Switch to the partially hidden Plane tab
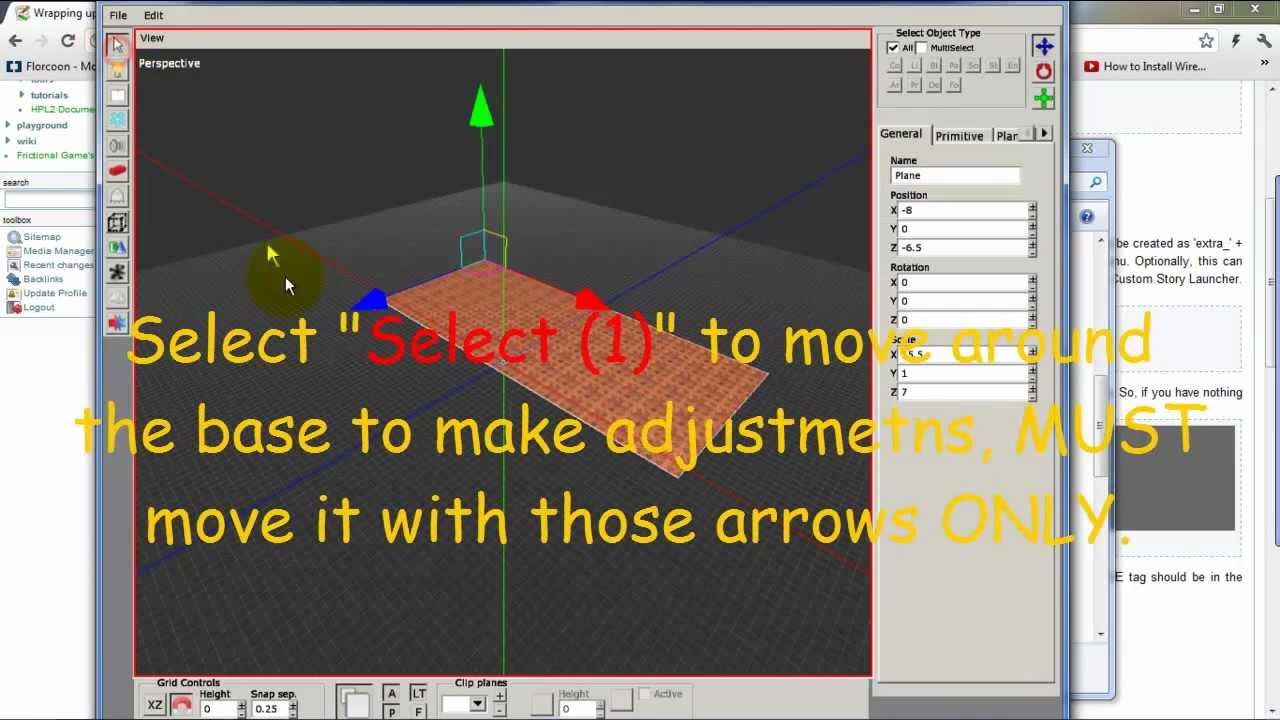 click(x=1006, y=136)
